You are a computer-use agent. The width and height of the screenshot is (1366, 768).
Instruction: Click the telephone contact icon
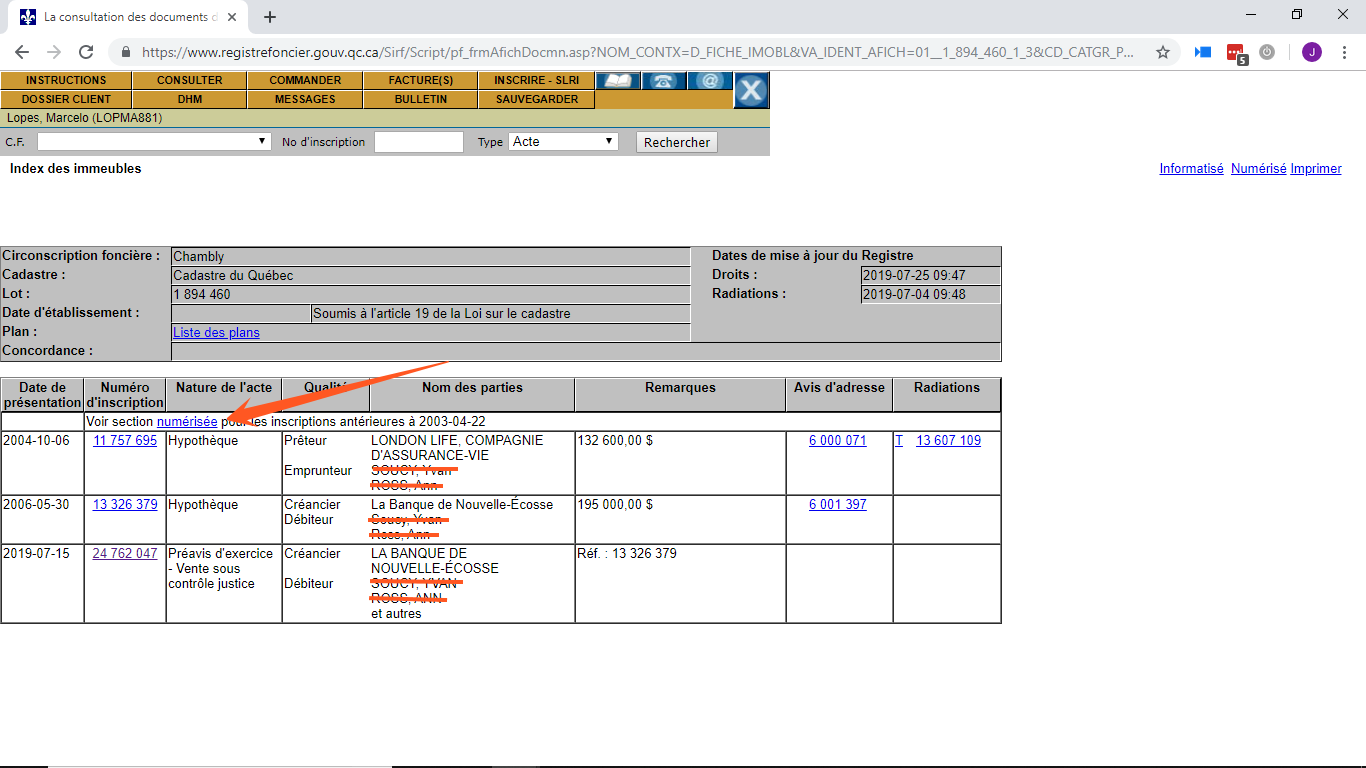(663, 81)
